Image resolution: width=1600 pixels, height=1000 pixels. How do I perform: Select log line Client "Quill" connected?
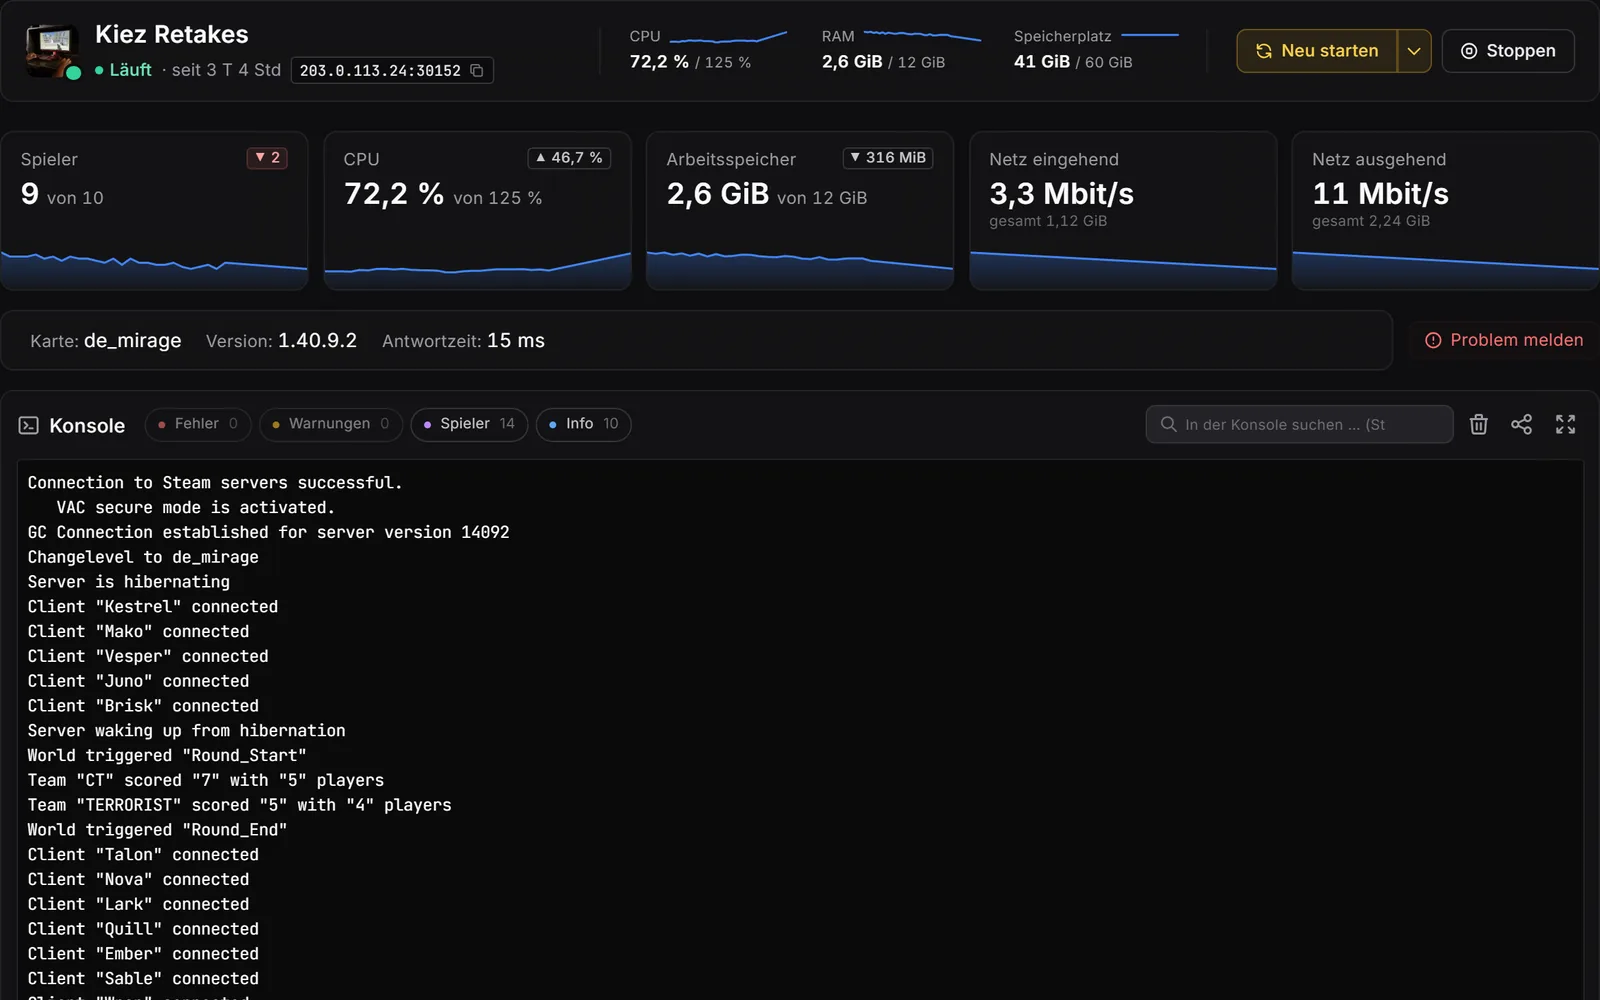point(143,930)
